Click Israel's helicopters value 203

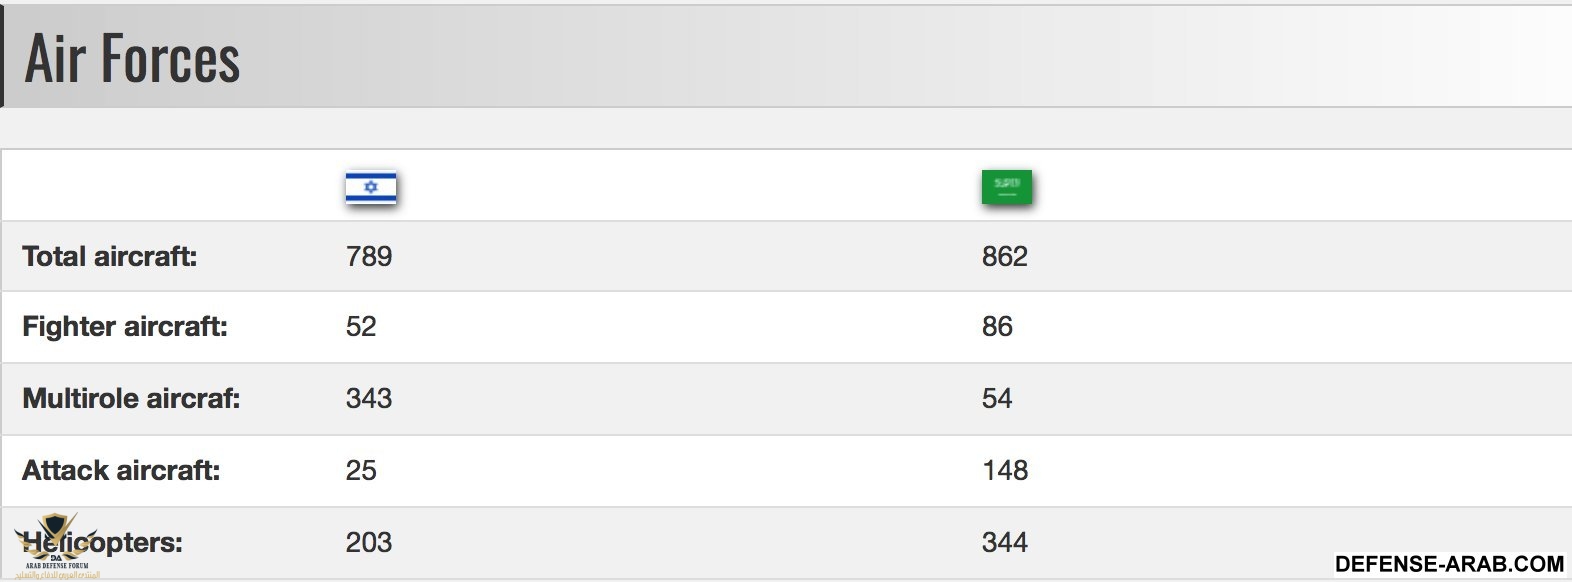point(369,543)
